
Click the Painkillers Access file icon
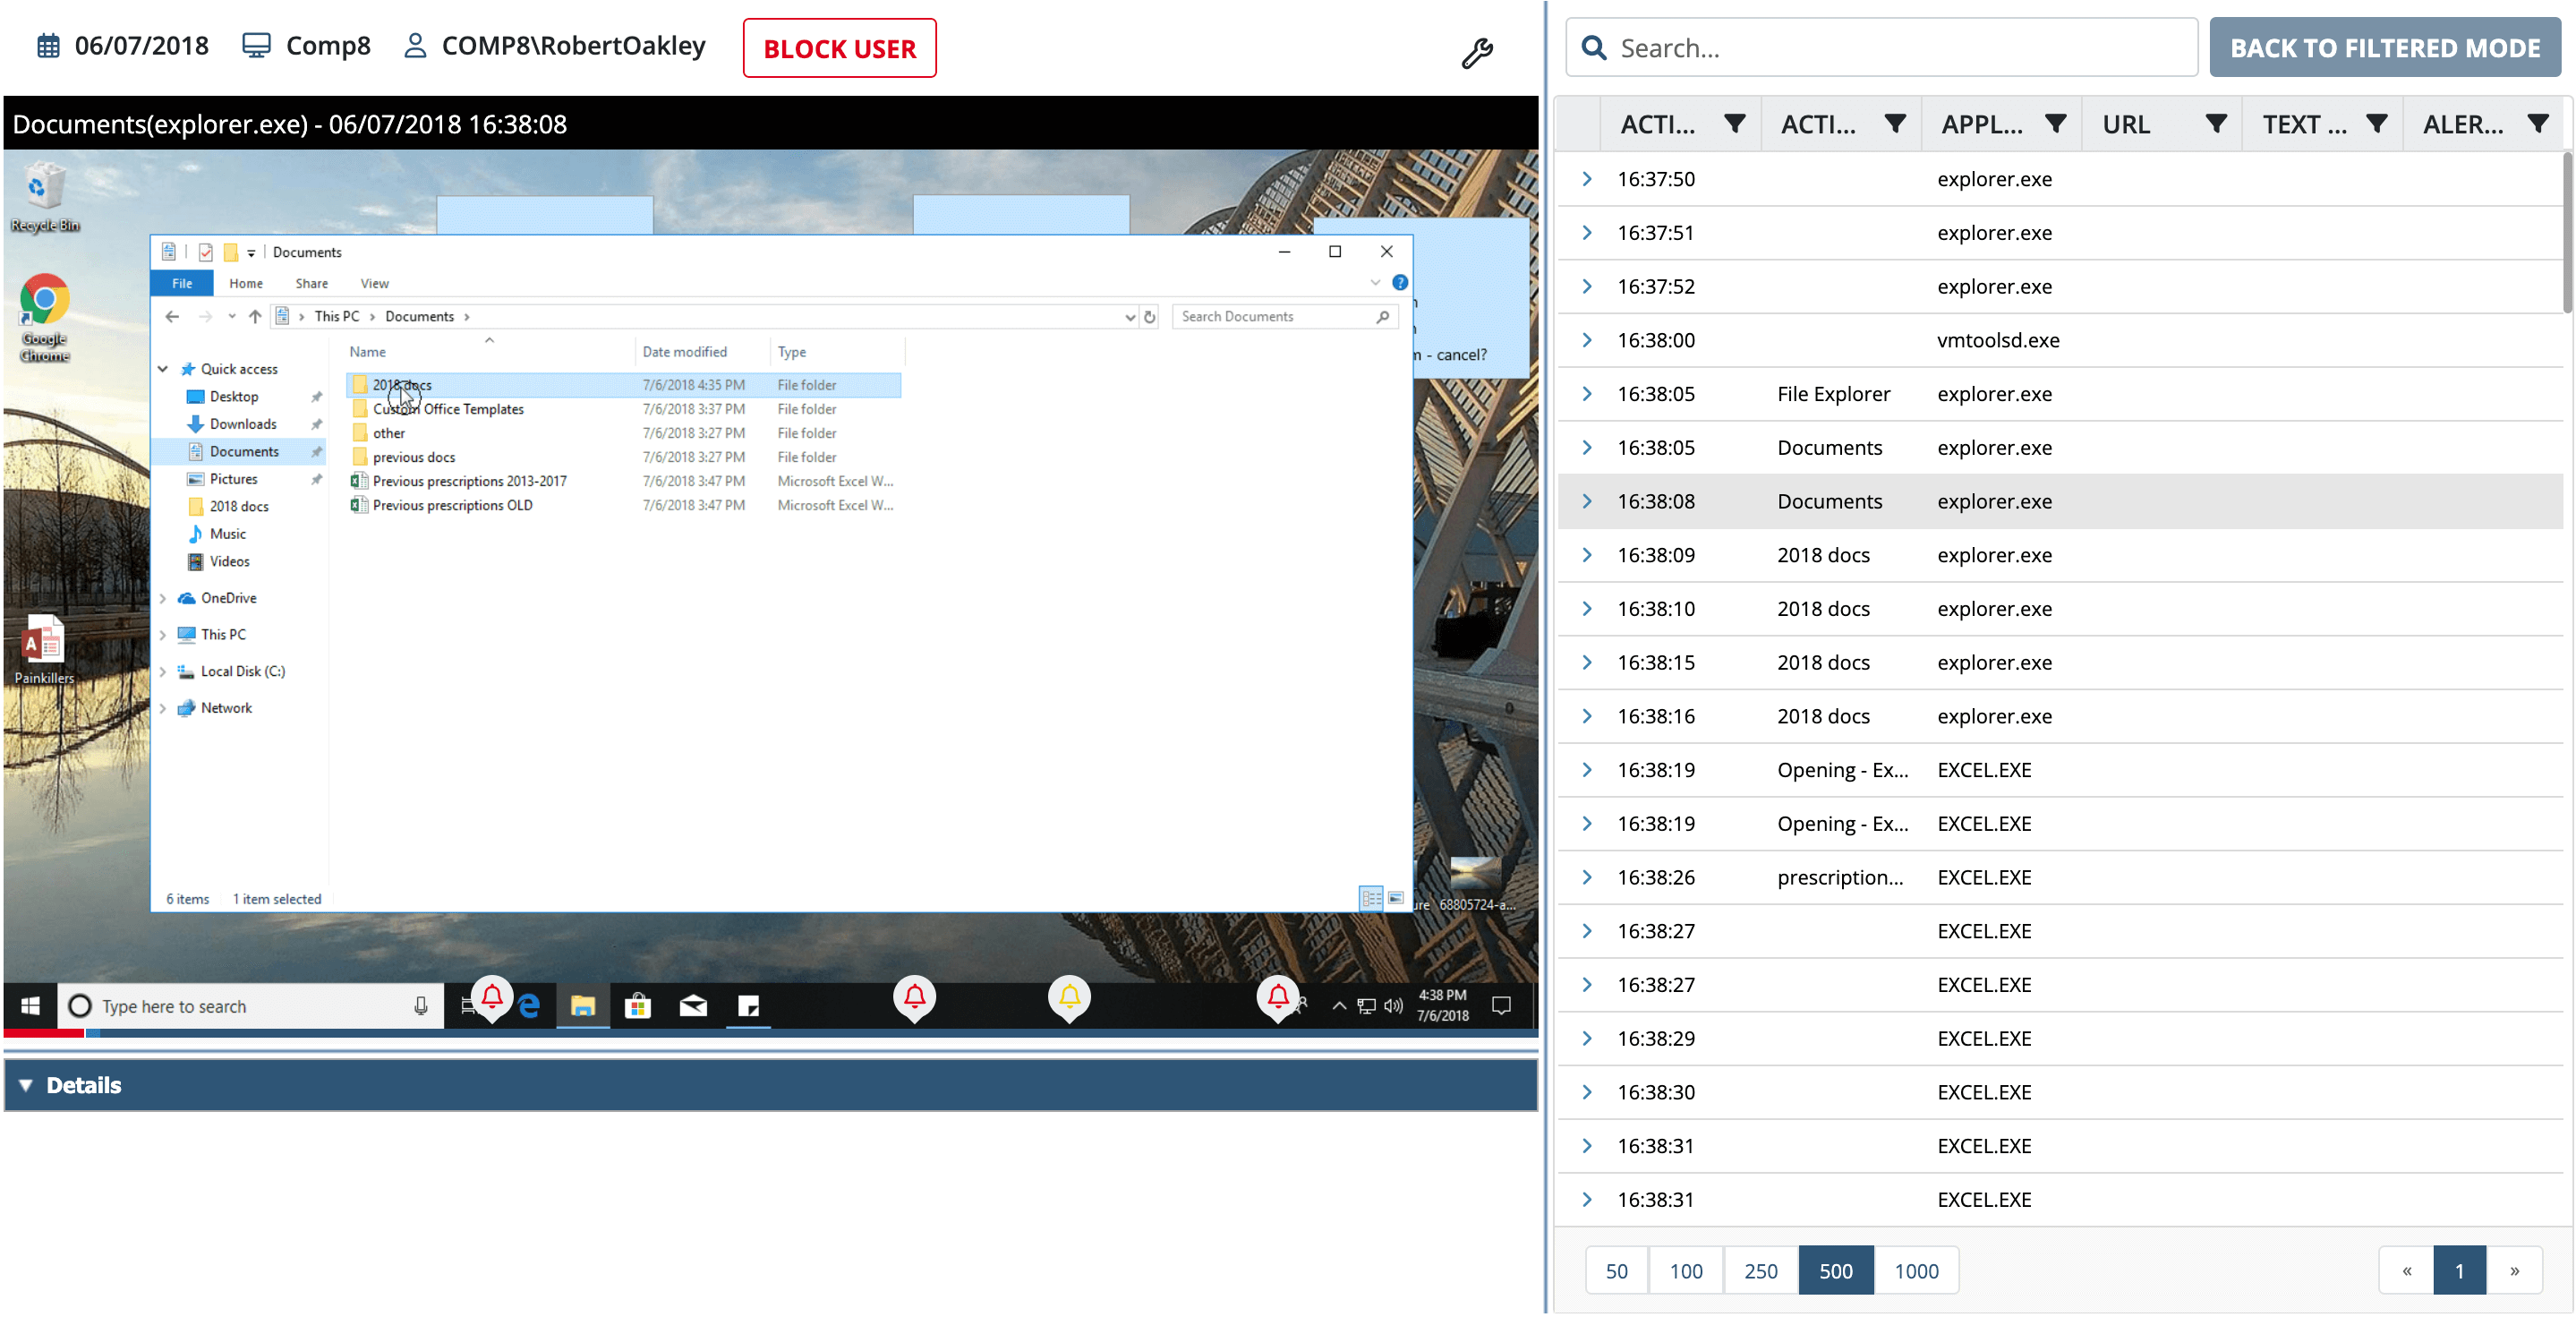coord(44,650)
